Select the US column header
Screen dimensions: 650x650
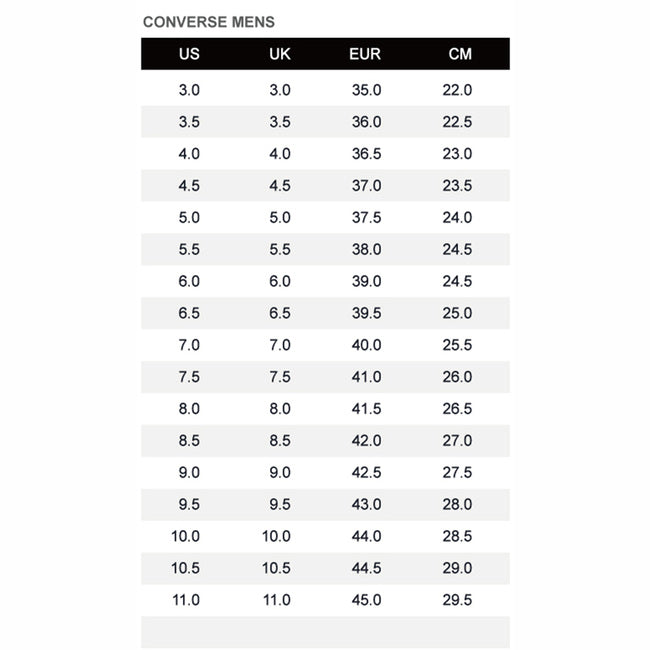[189, 54]
